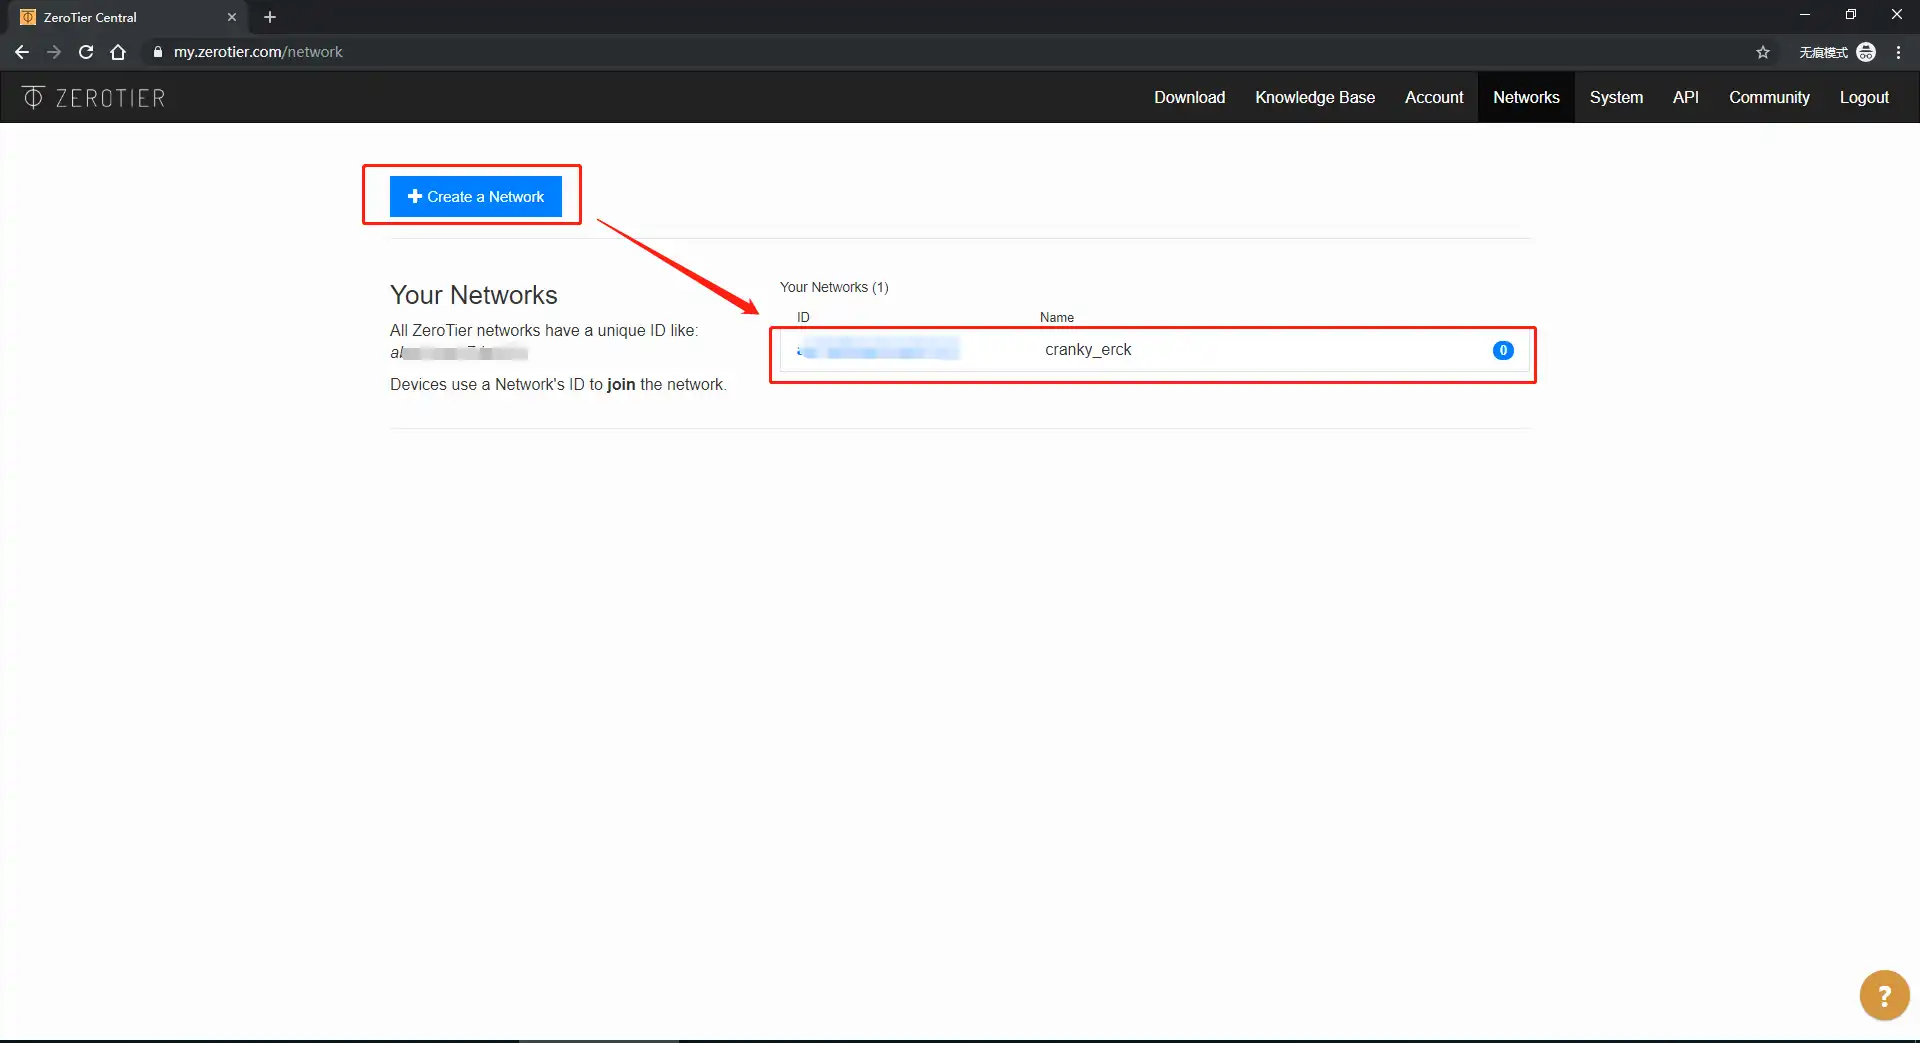Click the Your Networks (1) label
Image resolution: width=1920 pixels, height=1043 pixels.
tap(834, 287)
